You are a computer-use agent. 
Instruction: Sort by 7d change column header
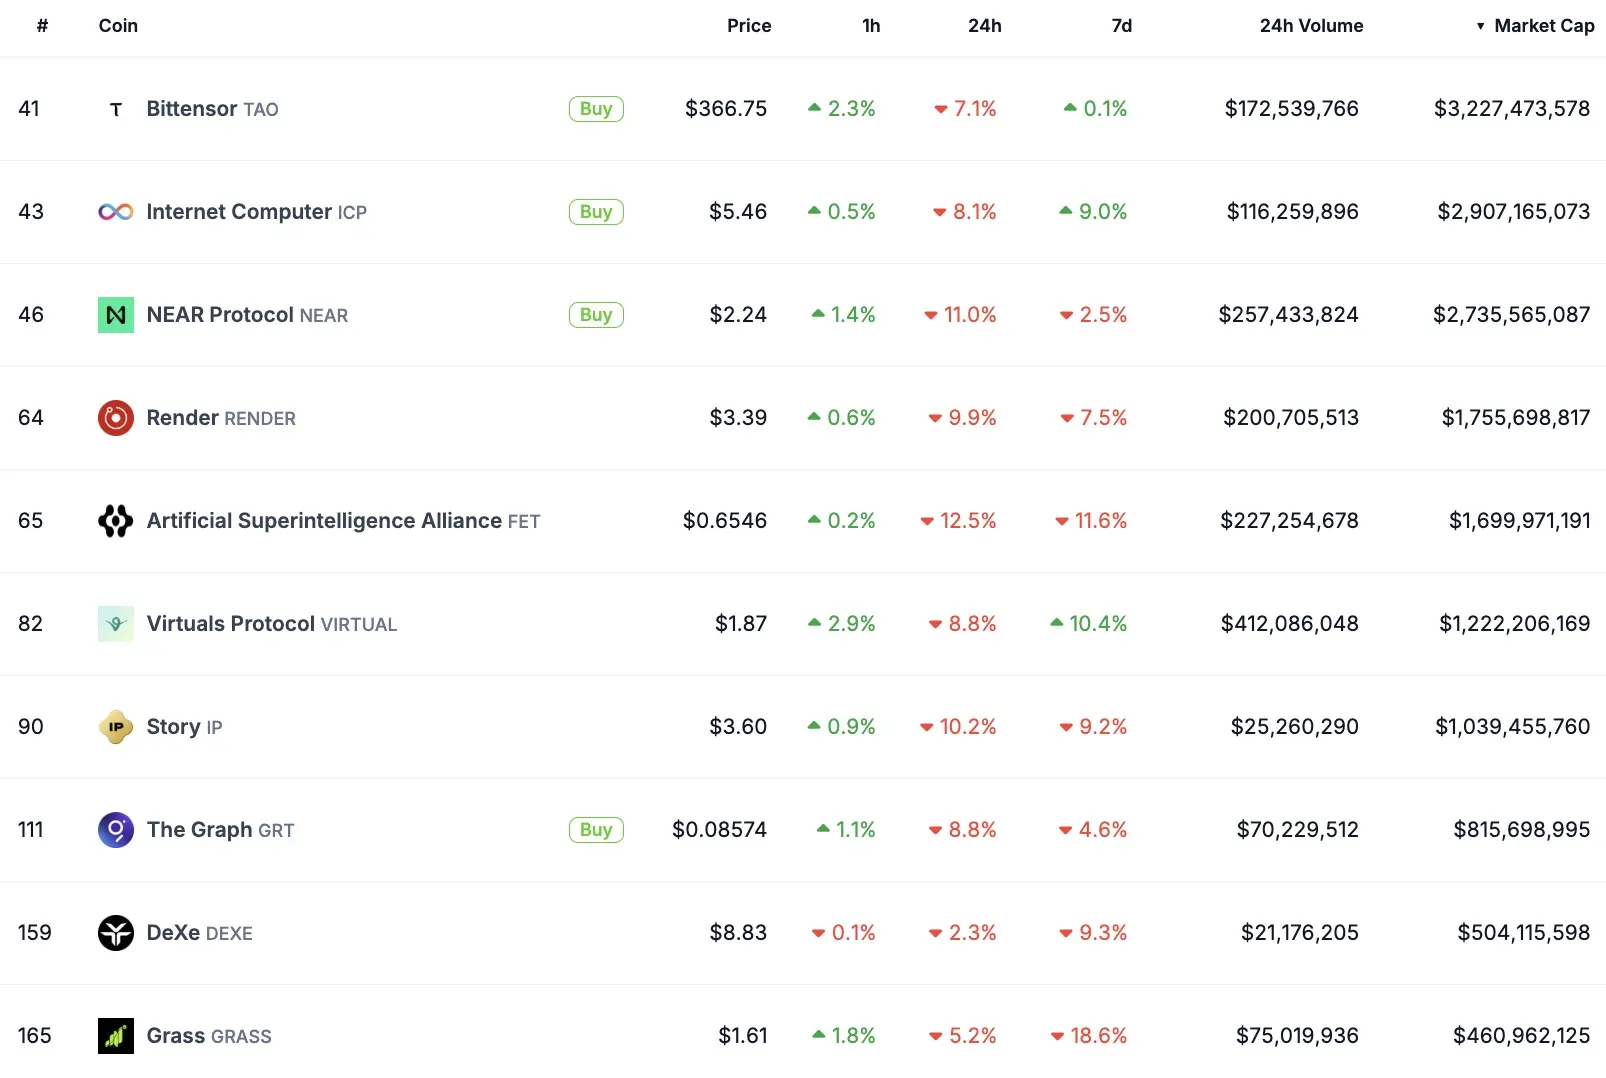(1121, 26)
